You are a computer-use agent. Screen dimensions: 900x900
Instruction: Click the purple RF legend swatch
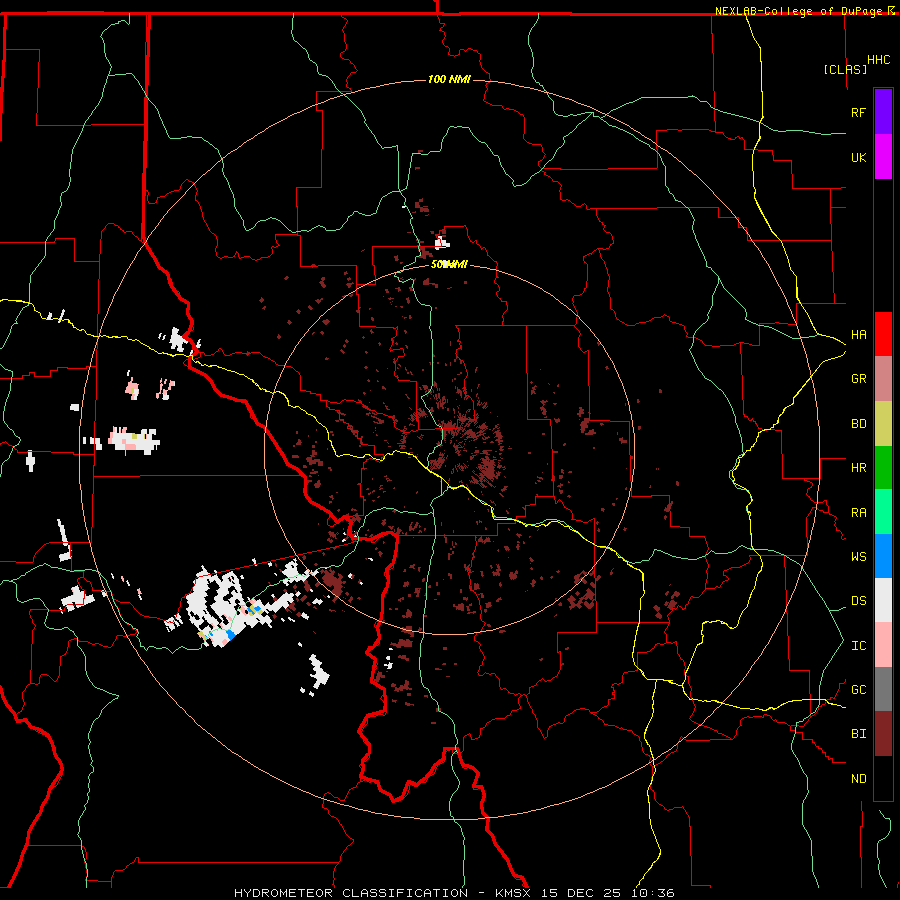pos(883,112)
